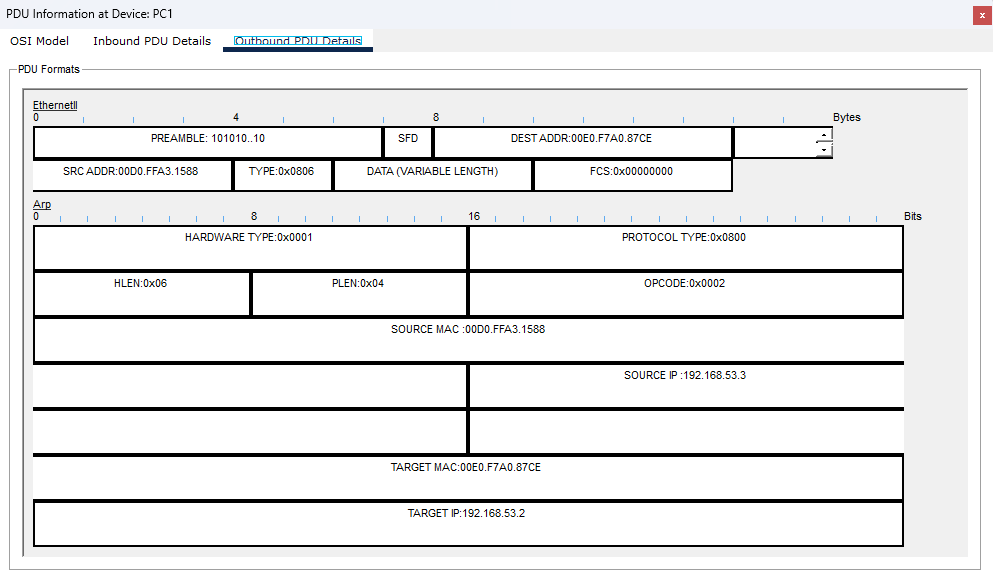Click the up arrow of the Ethernet spinner
993x578 pixels.
823,135
